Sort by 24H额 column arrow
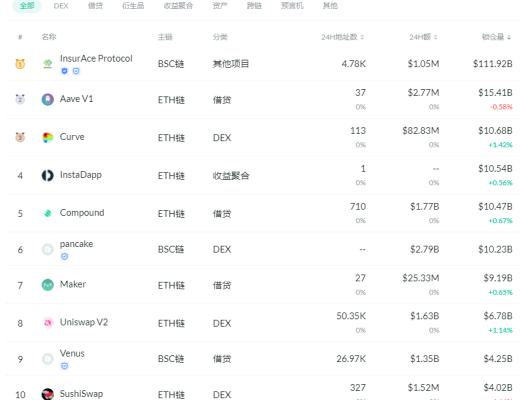Screen dimensions: 520x400 pos(436,37)
